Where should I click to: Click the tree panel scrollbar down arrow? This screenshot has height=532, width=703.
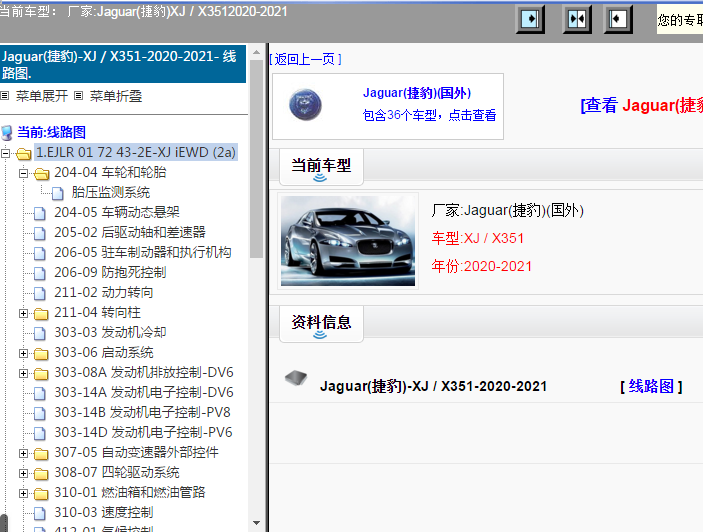click(x=256, y=523)
